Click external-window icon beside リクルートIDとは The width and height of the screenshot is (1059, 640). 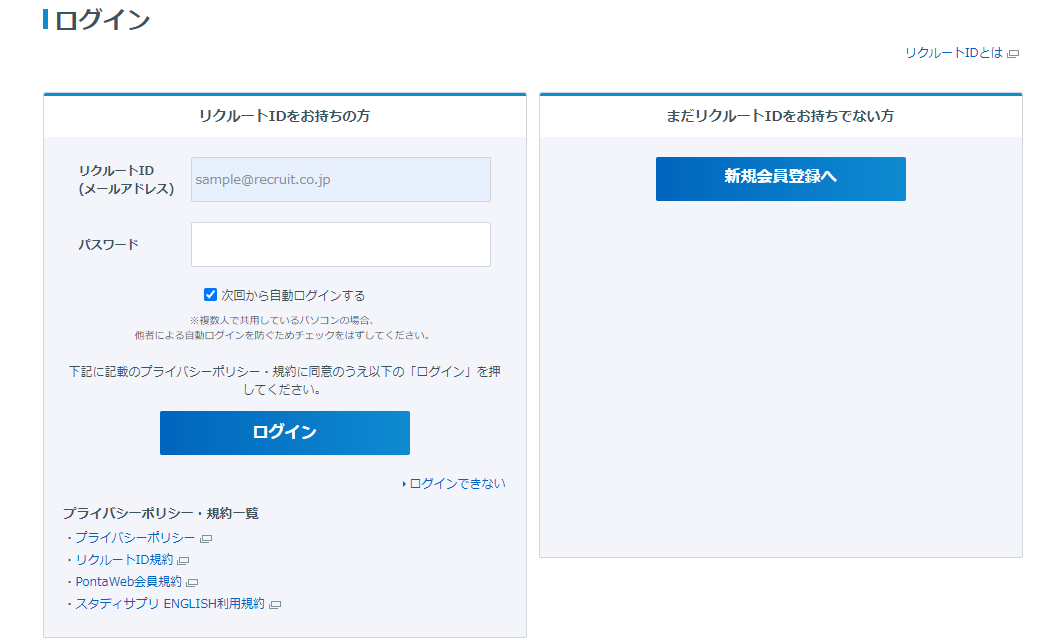1012,53
